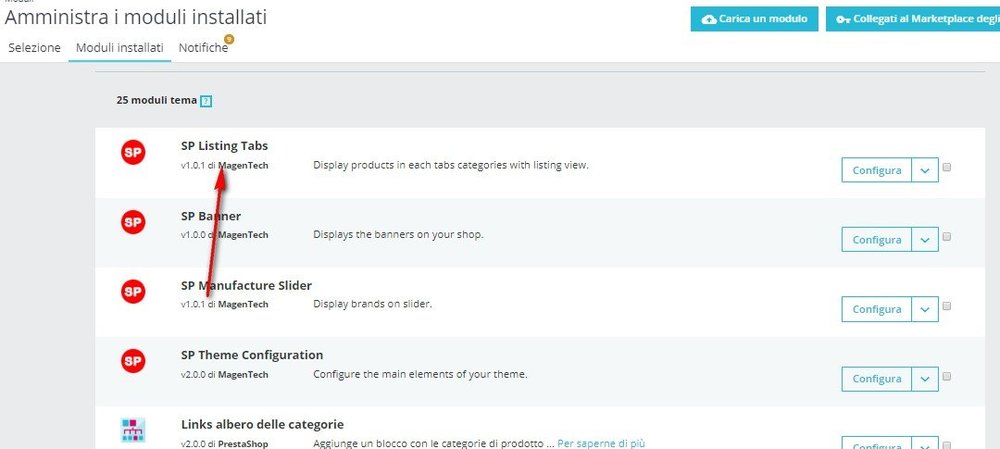Screen dimensions: 1000x449
Task: Click Configura for SP Listing Tabs
Action: [x=876, y=170]
